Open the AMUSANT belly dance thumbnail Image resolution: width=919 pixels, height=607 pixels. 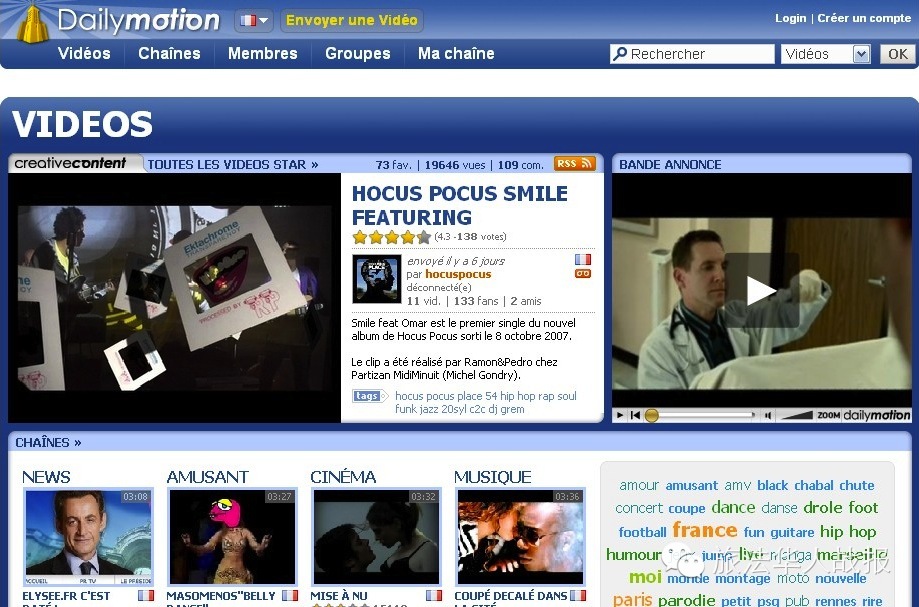coord(232,537)
